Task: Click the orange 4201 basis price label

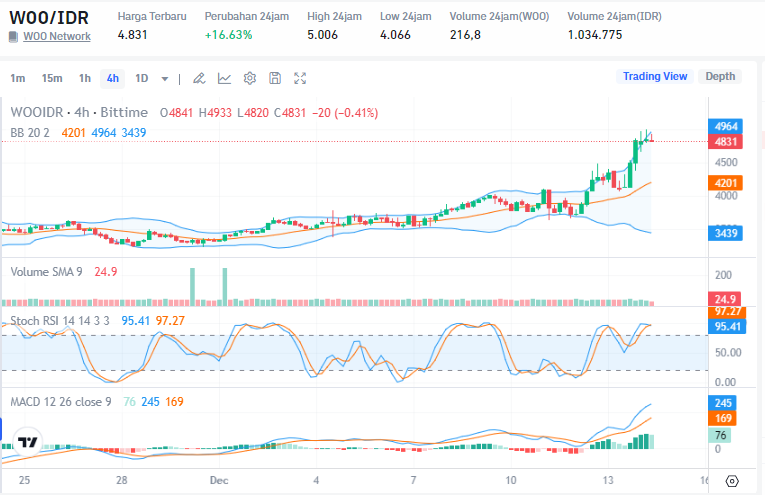Action: pos(725,183)
